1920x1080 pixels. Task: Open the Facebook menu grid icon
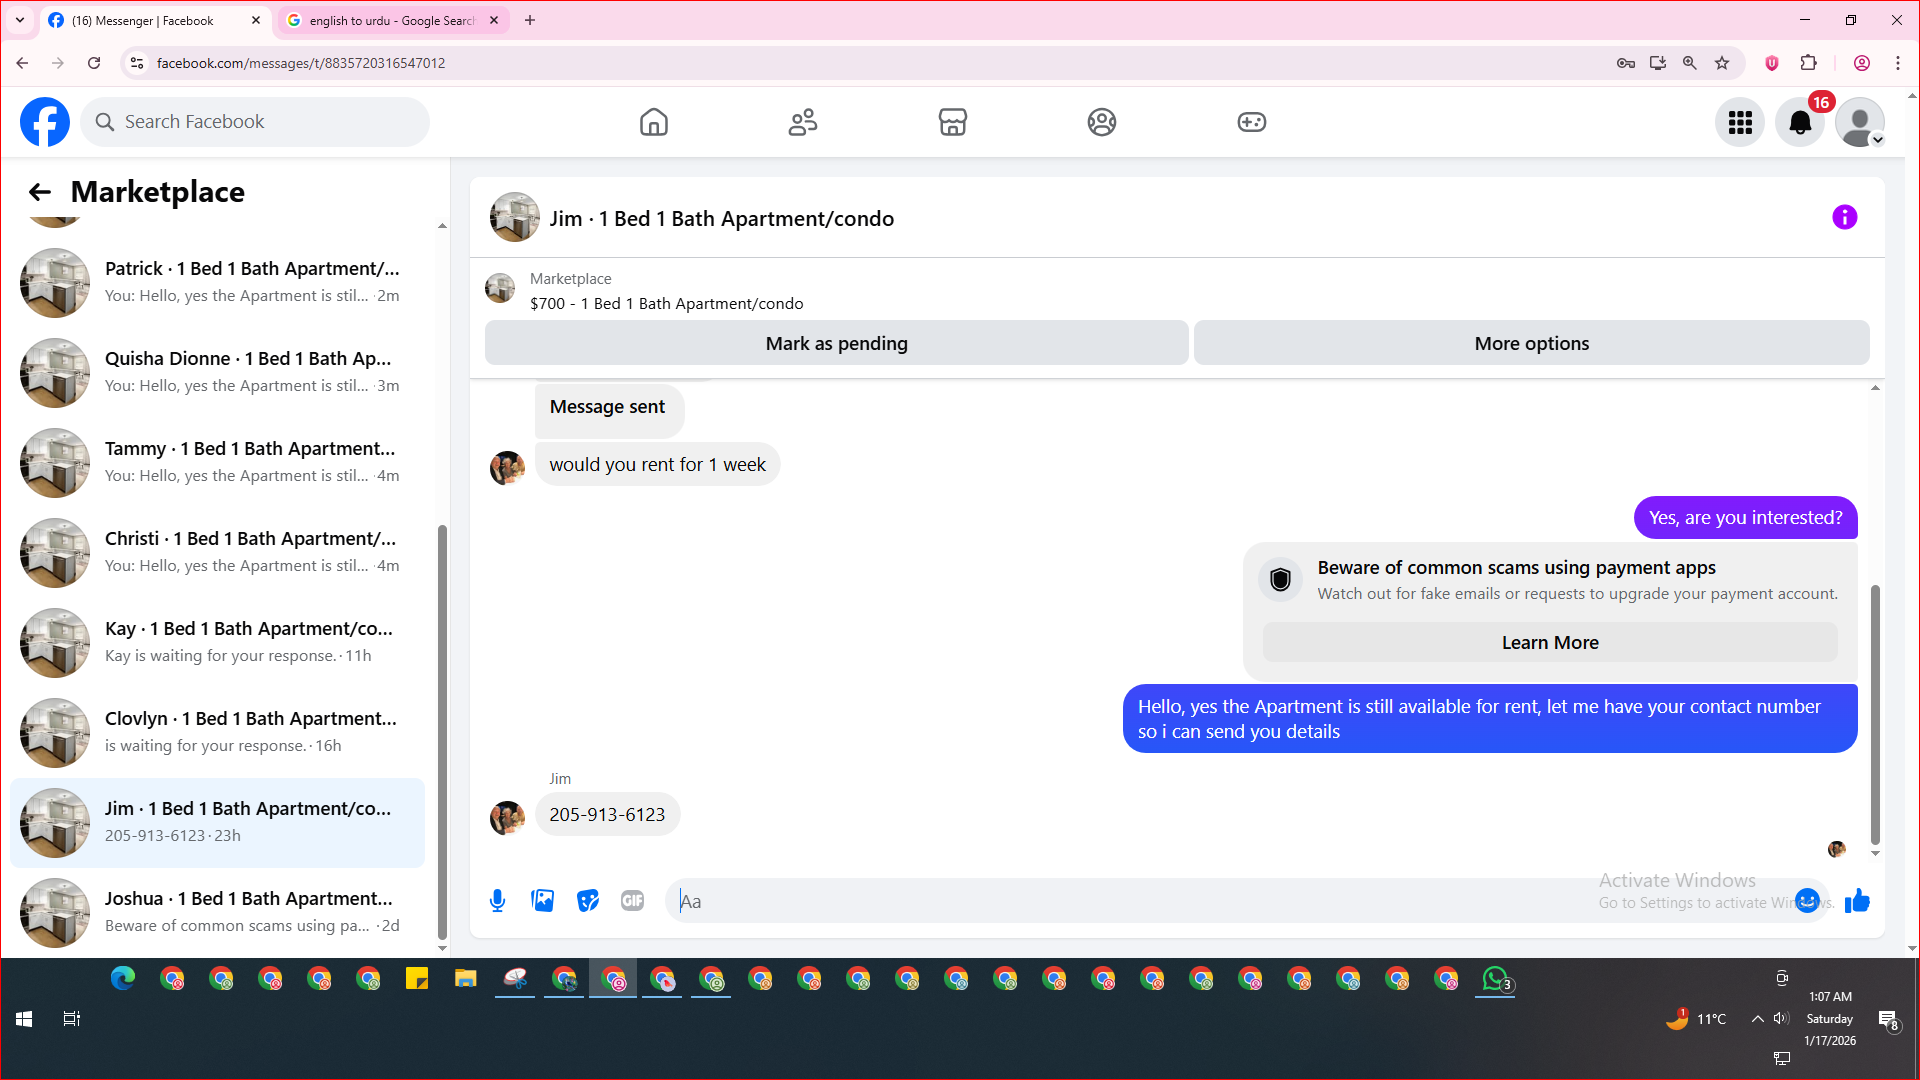coord(1740,122)
